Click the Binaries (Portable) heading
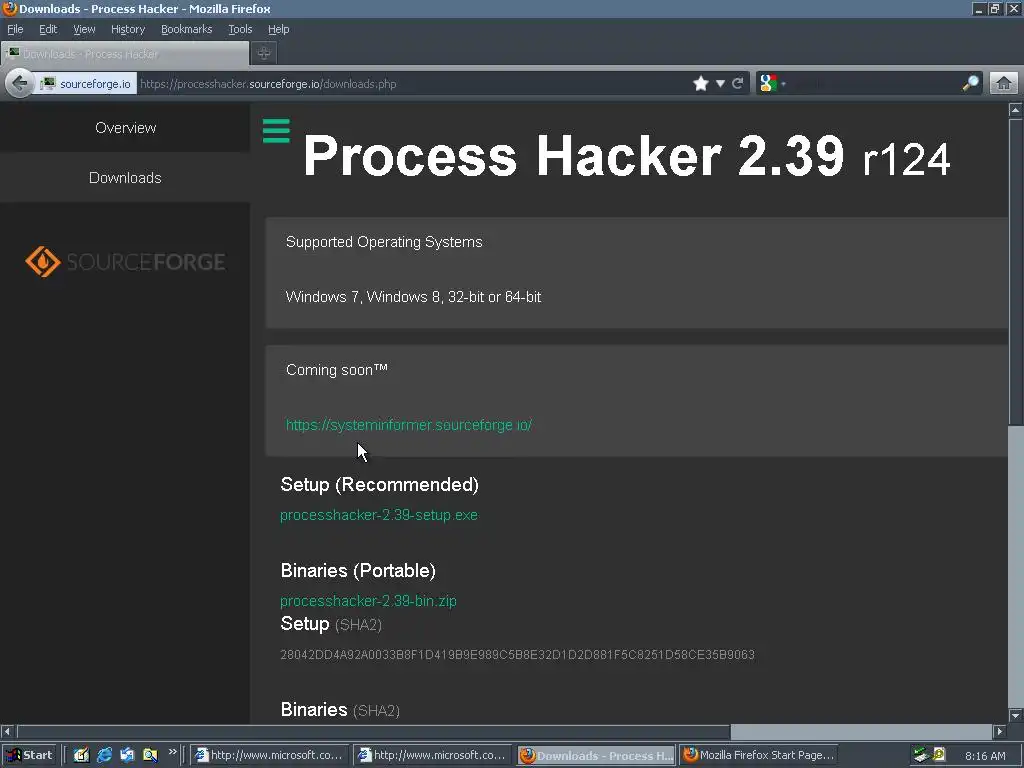This screenshot has width=1024, height=768. coord(358,570)
